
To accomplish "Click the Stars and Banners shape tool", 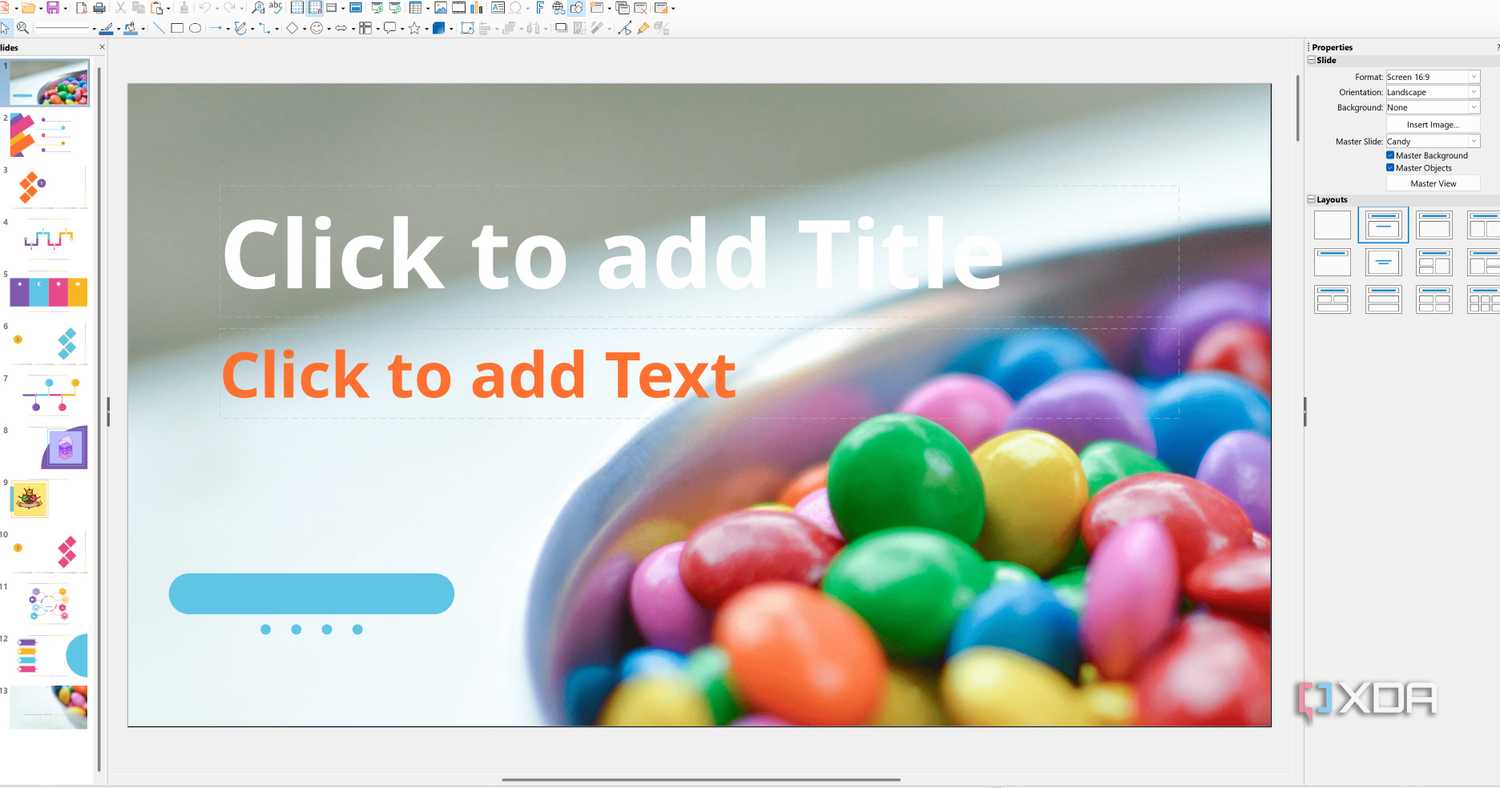I will point(414,28).
